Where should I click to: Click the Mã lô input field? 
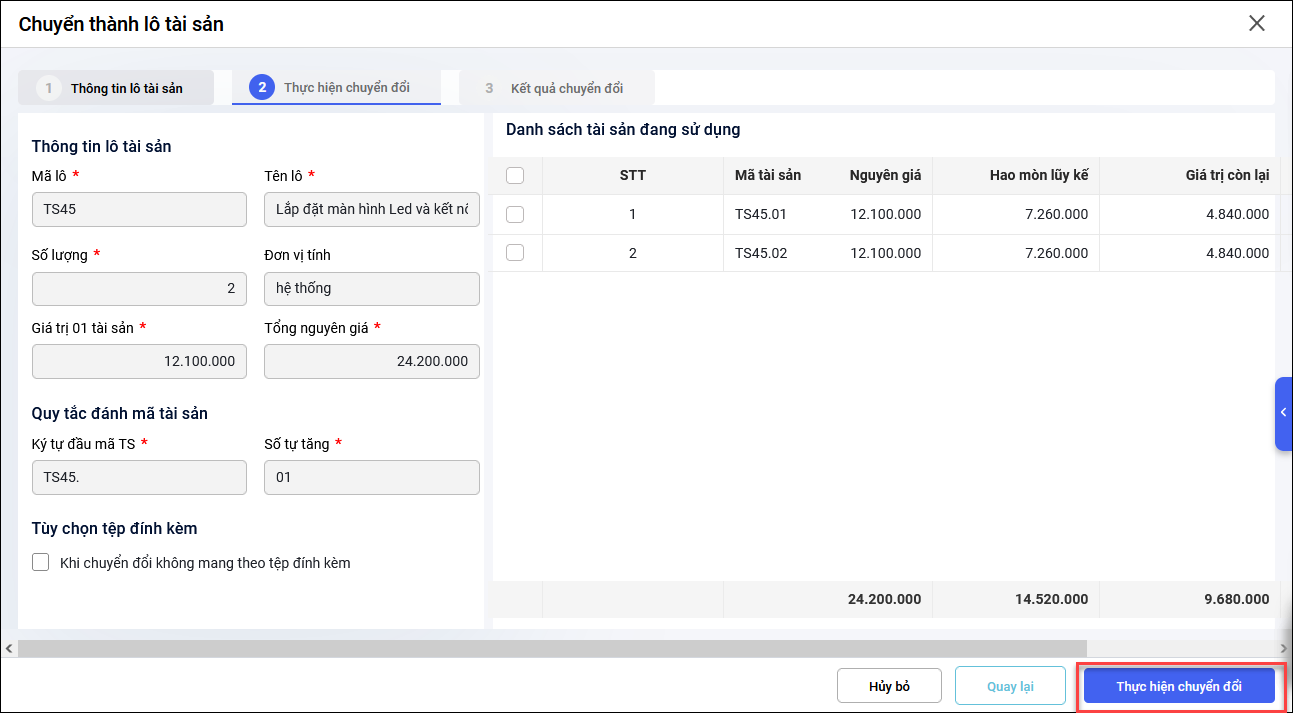tap(139, 210)
